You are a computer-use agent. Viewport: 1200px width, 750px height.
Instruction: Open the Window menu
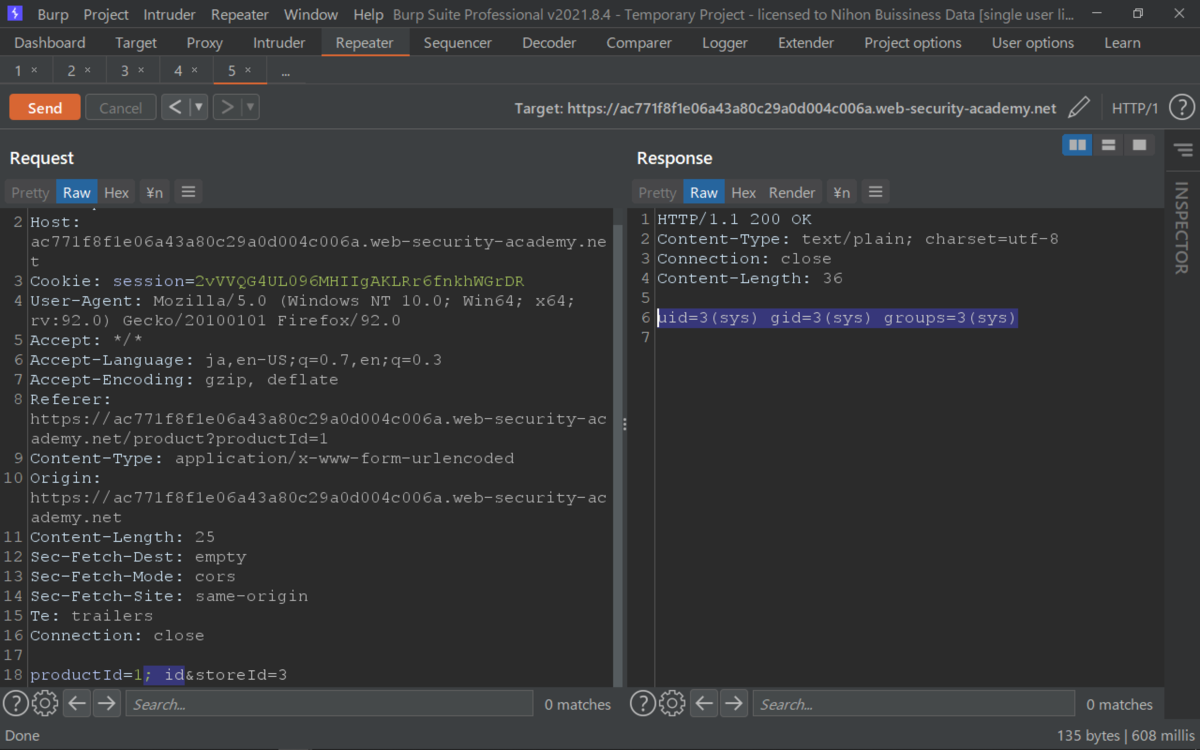311,15
